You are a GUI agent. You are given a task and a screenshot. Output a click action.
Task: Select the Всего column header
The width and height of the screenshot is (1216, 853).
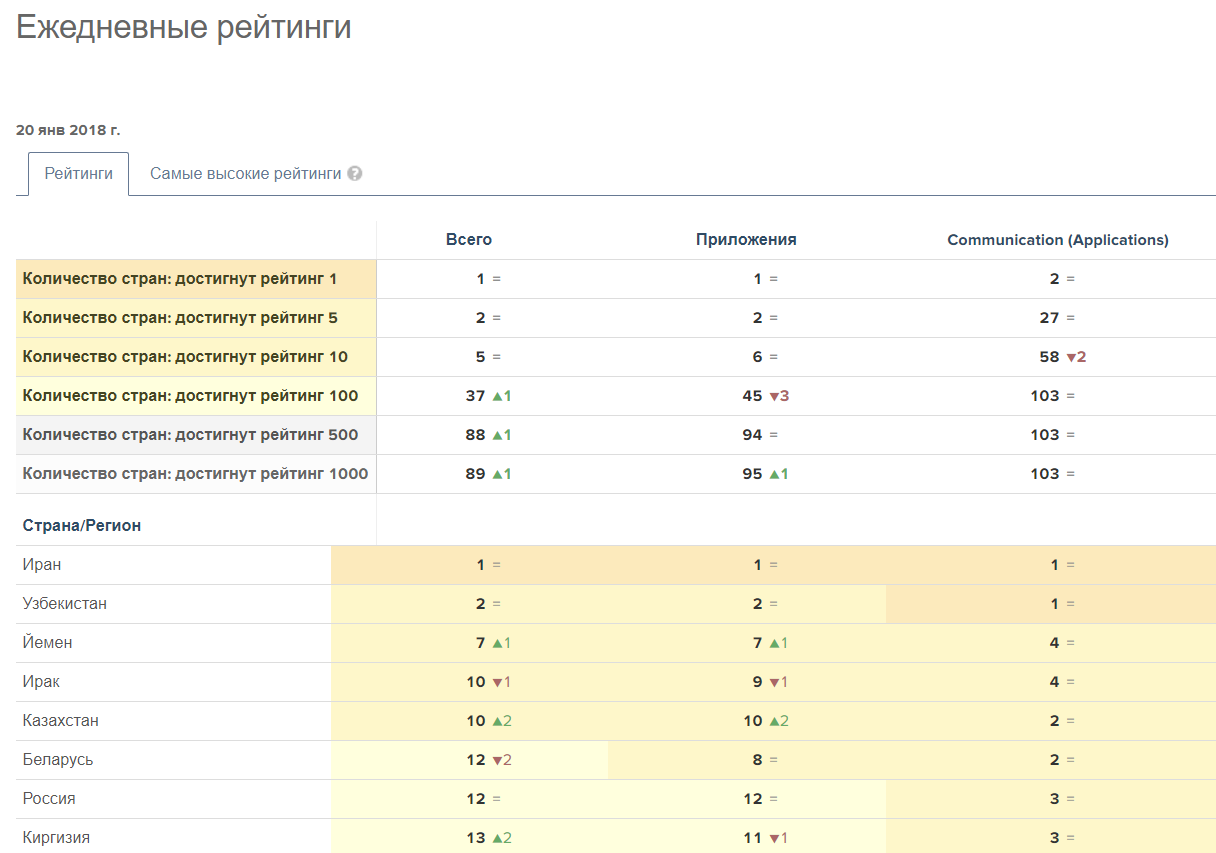click(469, 240)
